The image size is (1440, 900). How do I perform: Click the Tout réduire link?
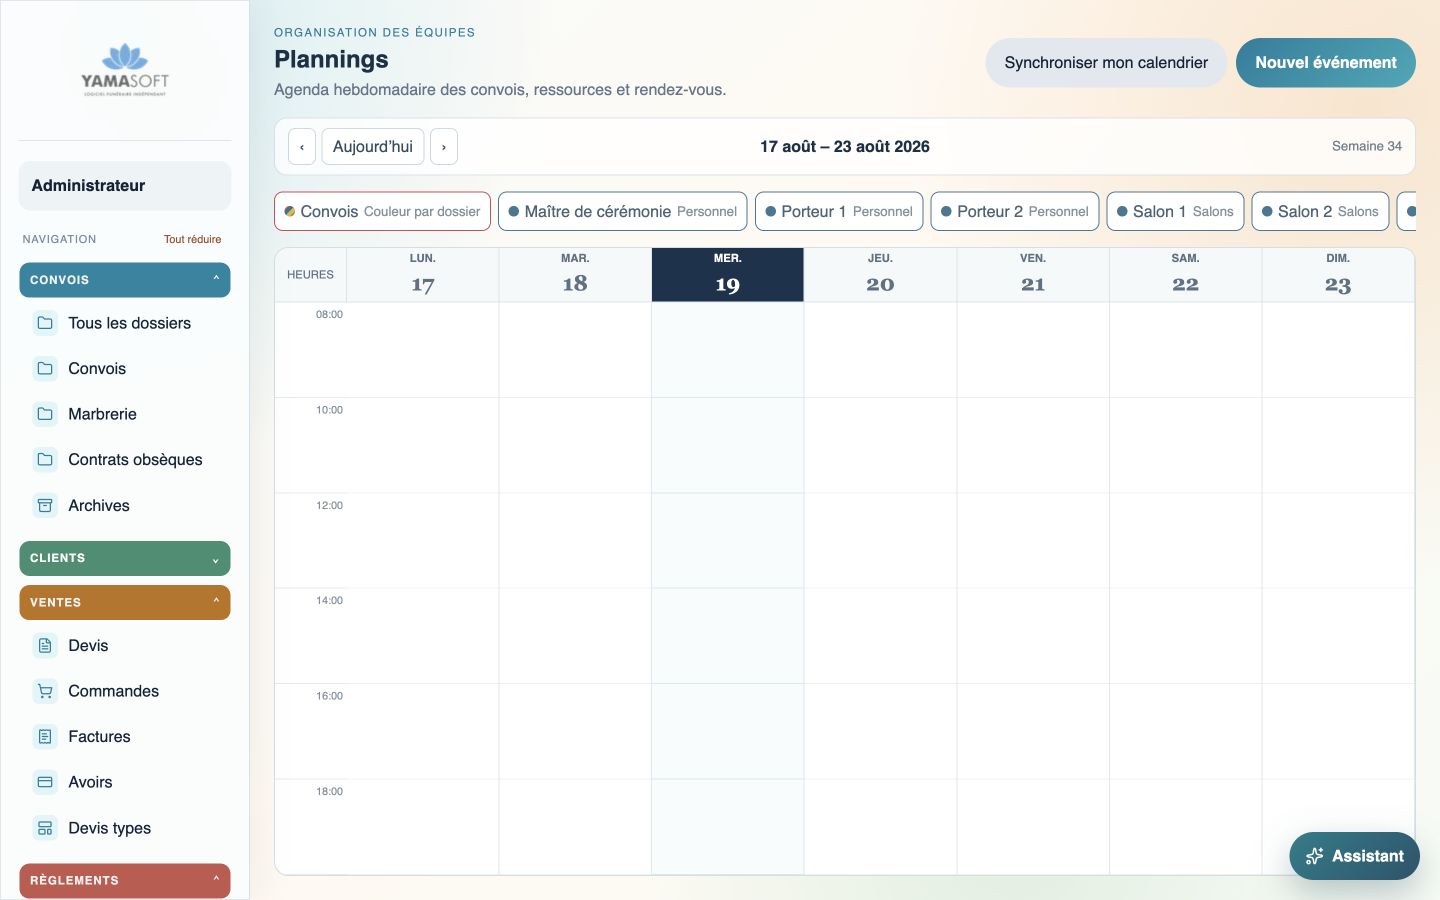point(192,239)
